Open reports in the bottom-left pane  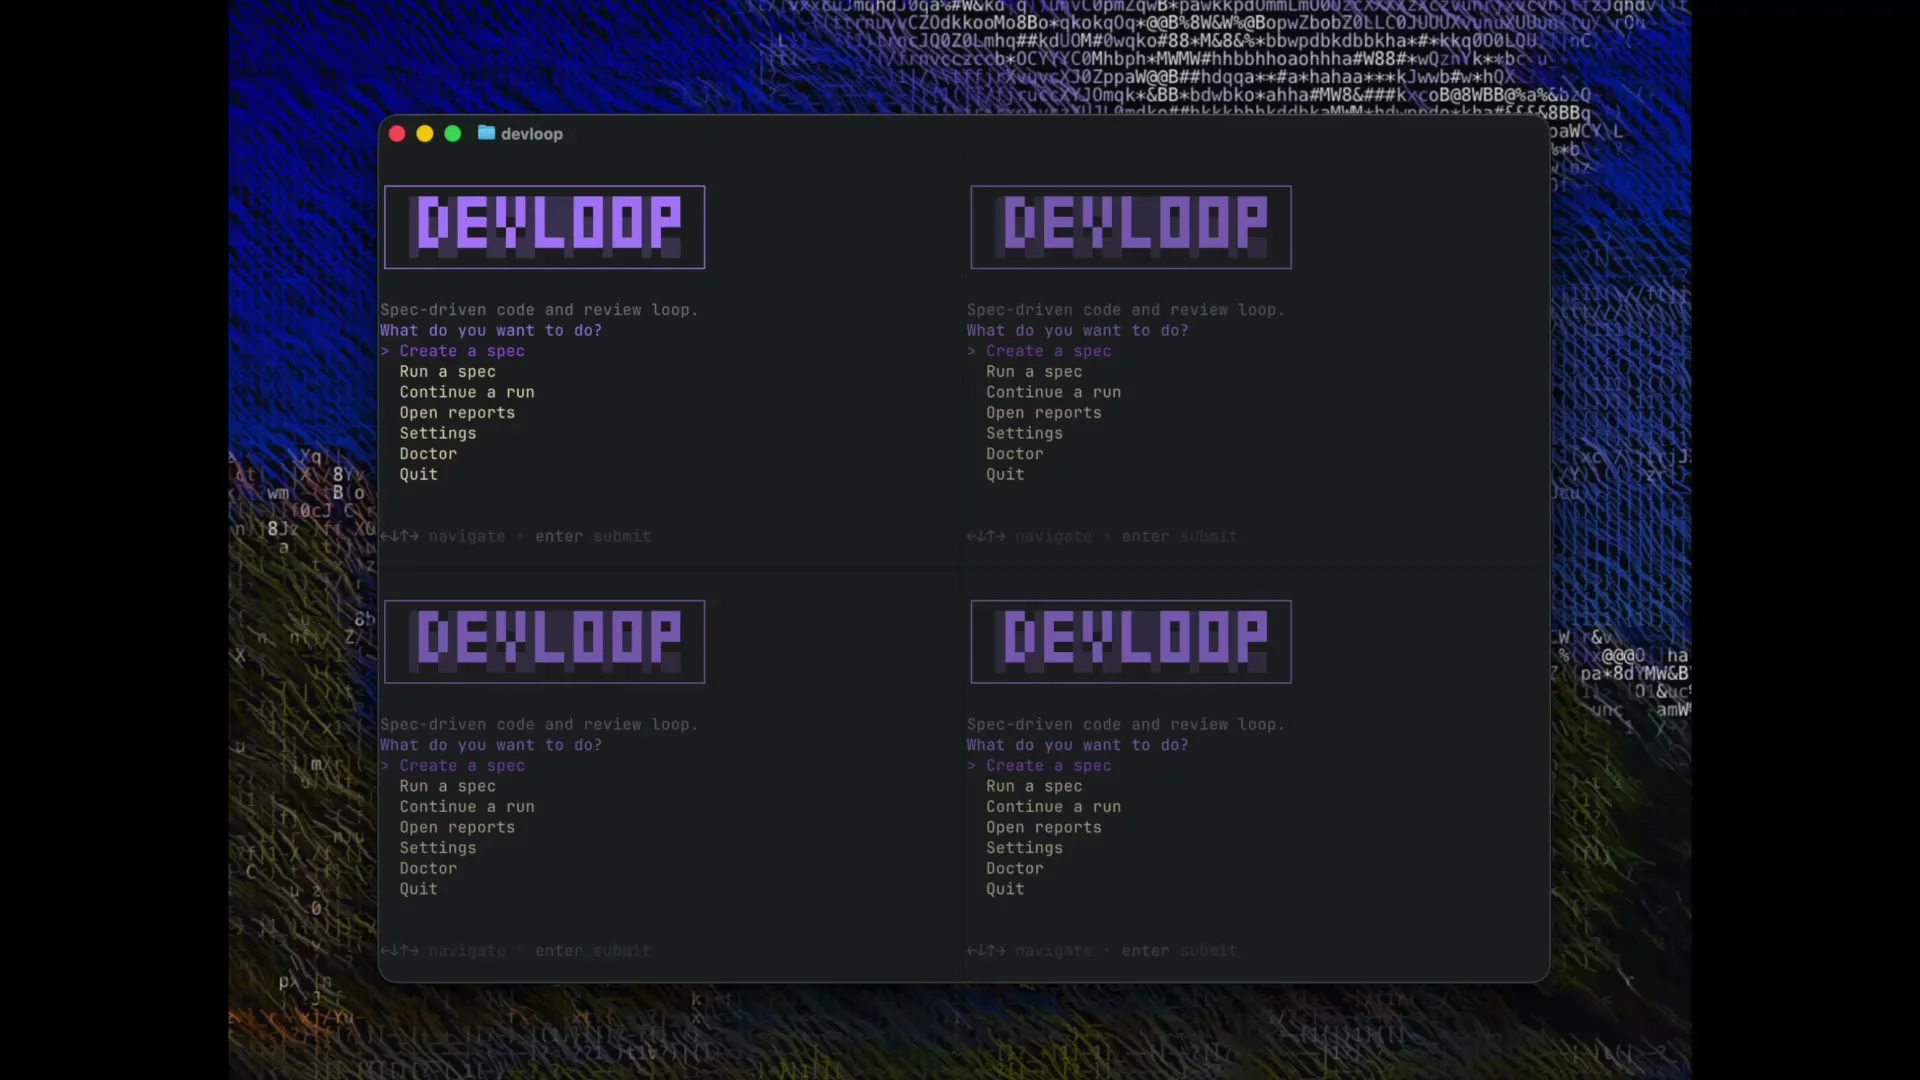click(457, 828)
